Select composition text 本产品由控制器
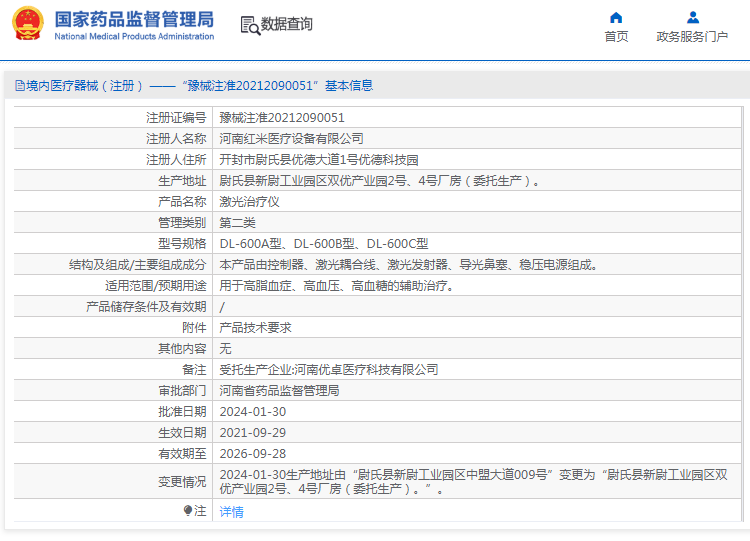 point(408,265)
